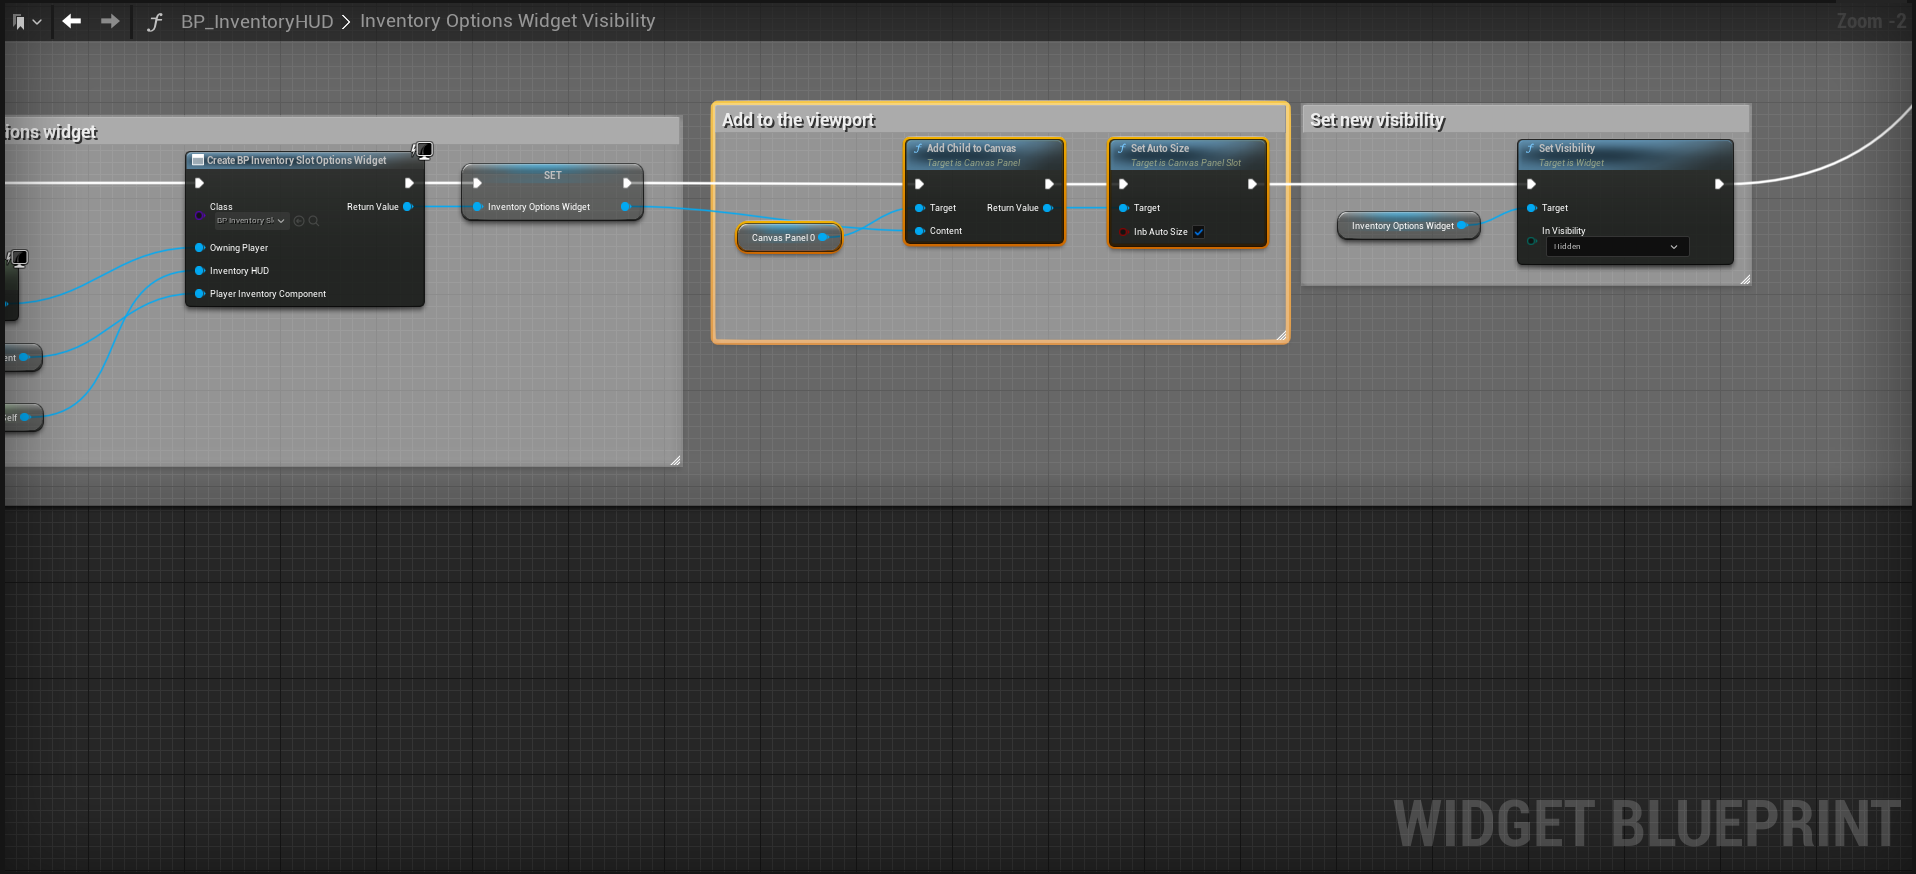Click the Player Inventory Component input pin
The width and height of the screenshot is (1916, 874).
200,294
